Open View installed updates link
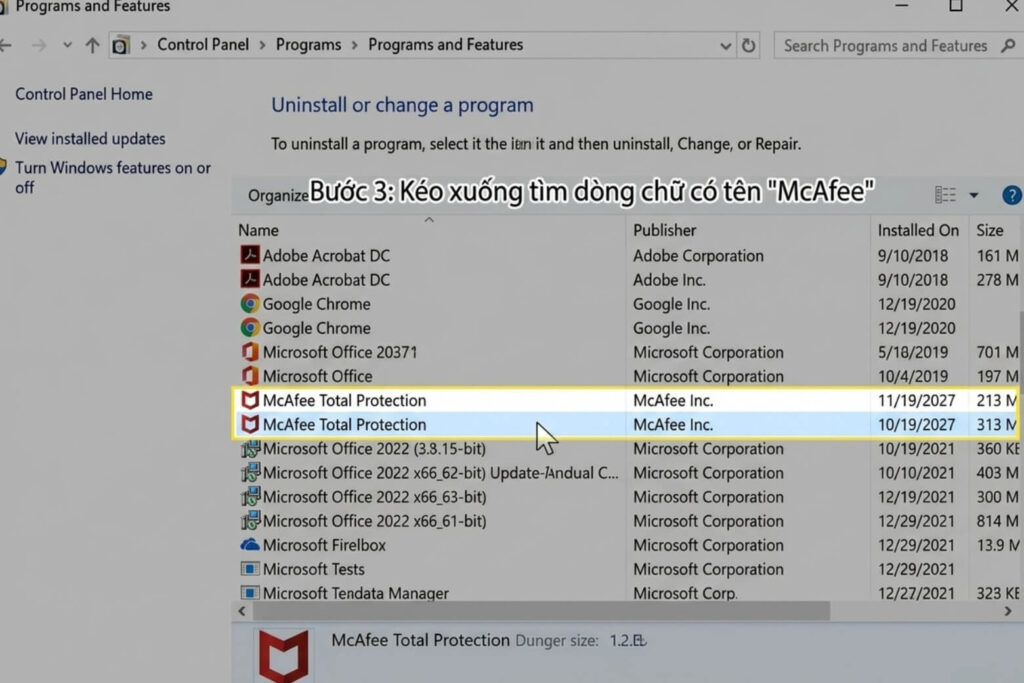The width and height of the screenshot is (1024, 683). tap(90, 138)
